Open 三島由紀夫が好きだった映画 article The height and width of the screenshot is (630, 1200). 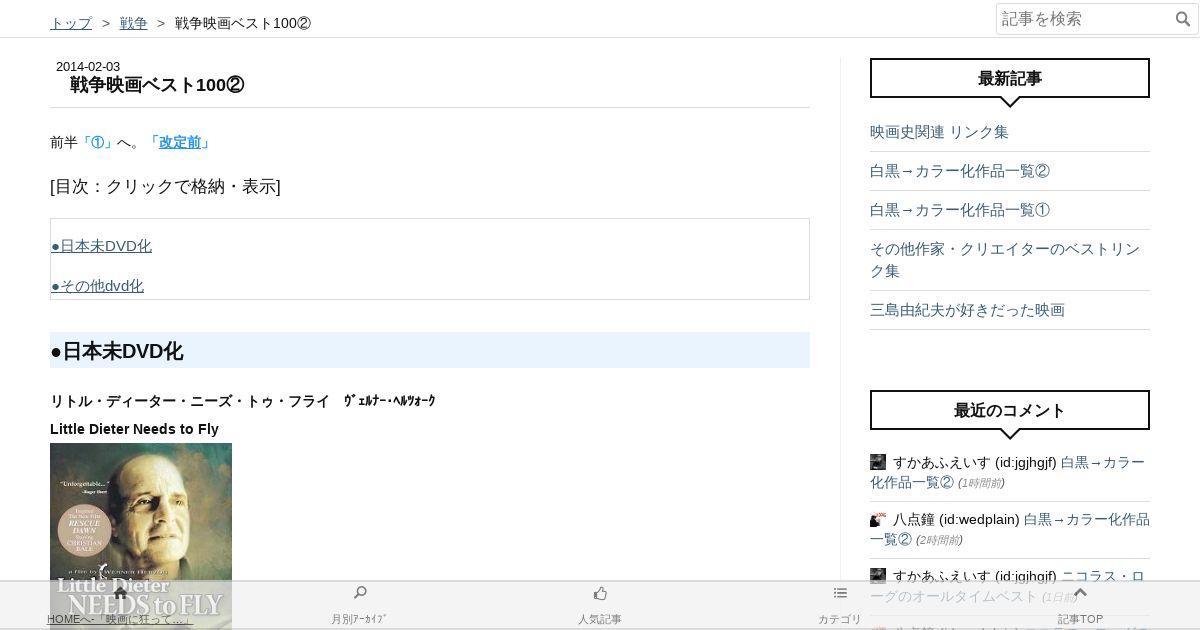tap(967, 310)
